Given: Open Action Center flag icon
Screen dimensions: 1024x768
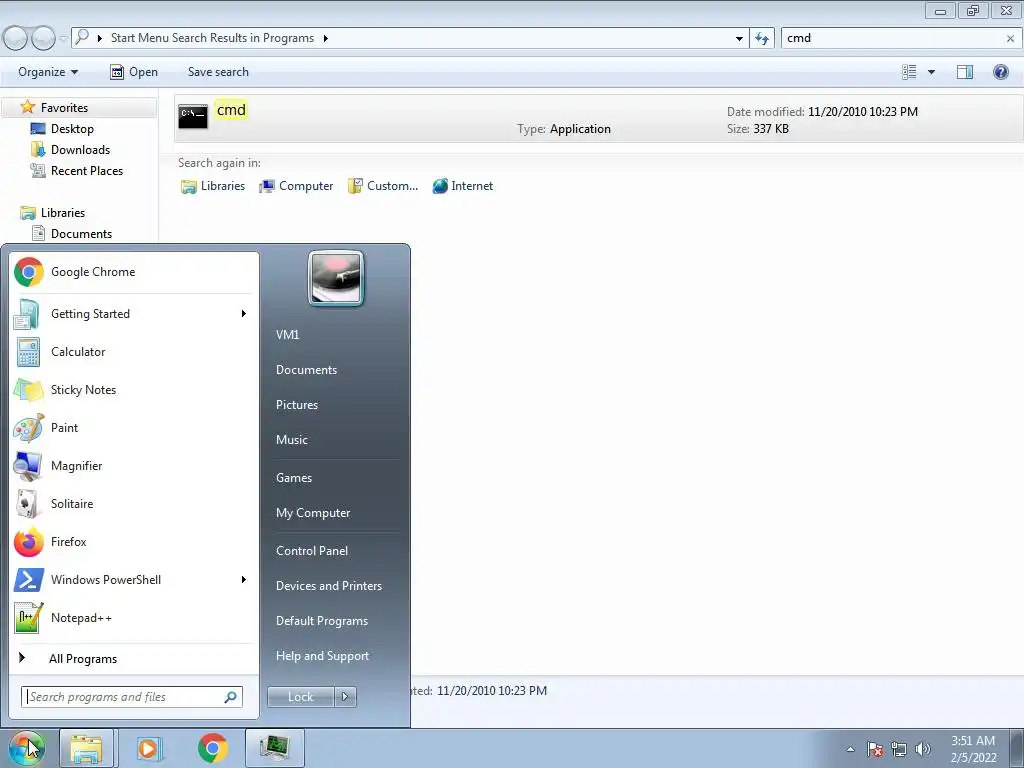Looking at the screenshot, I should click(875, 749).
